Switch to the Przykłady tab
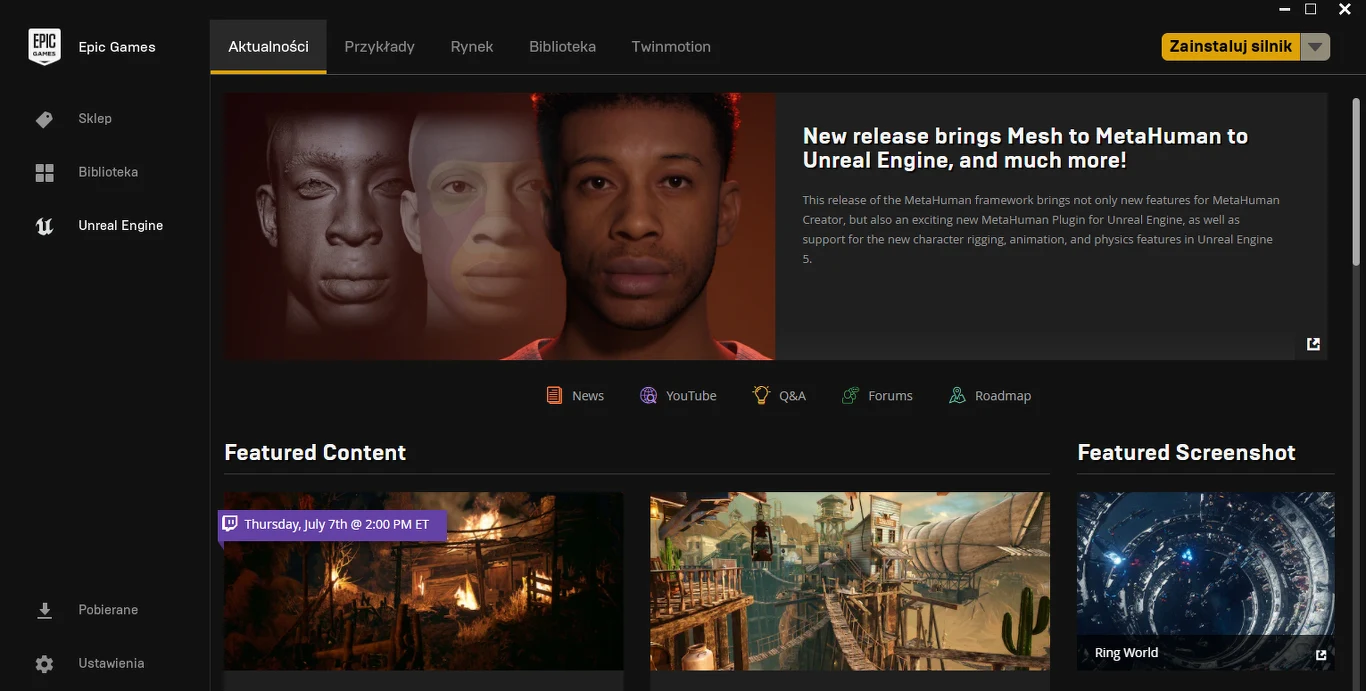The image size is (1366, 691). [379, 47]
